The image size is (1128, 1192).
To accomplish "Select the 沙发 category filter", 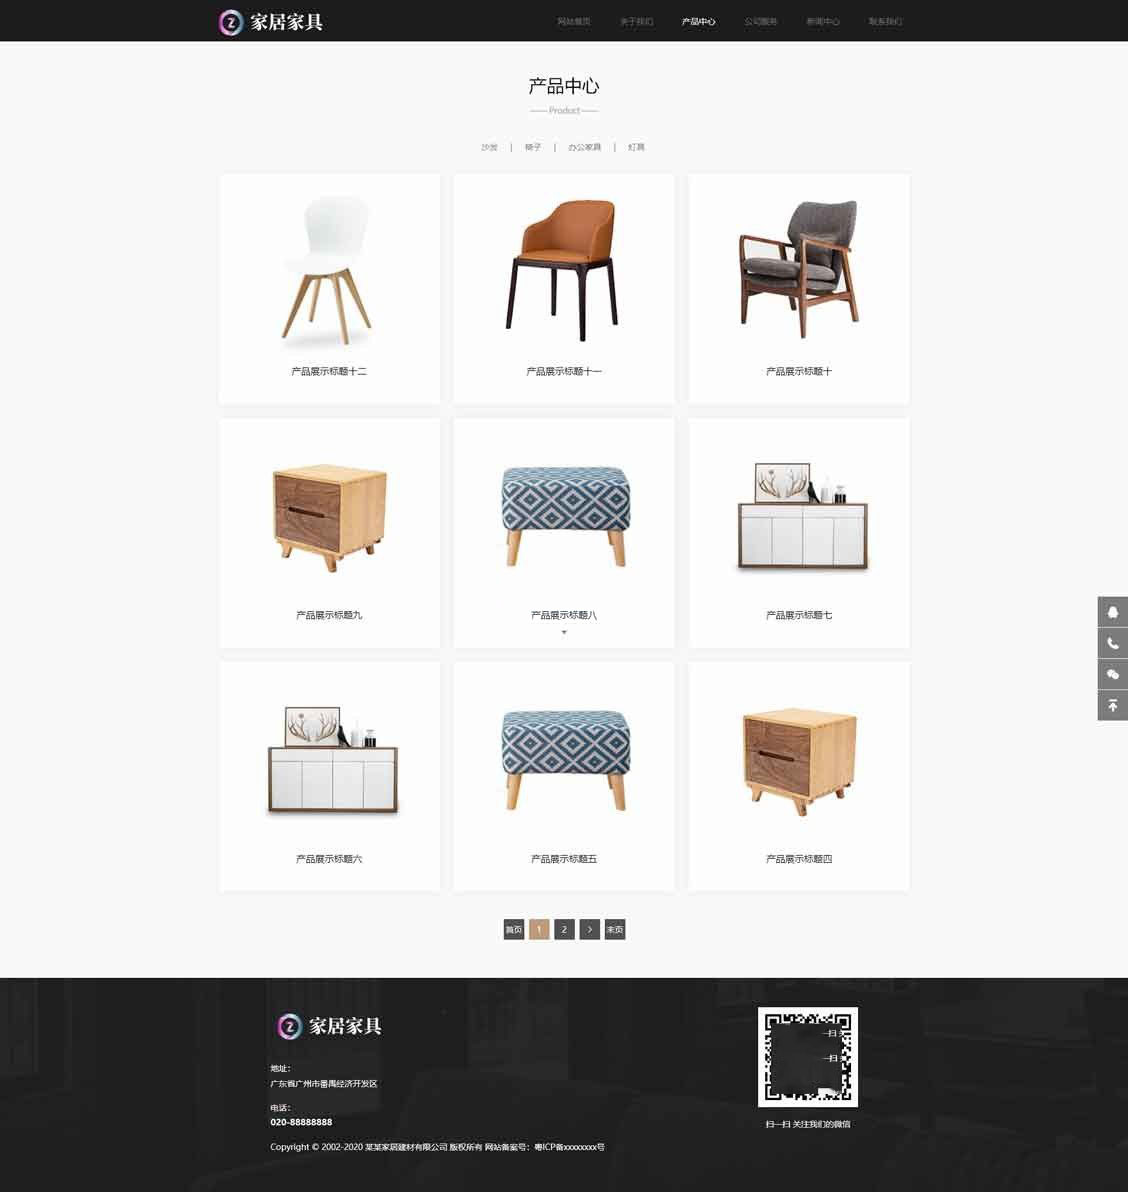I will click(x=490, y=147).
